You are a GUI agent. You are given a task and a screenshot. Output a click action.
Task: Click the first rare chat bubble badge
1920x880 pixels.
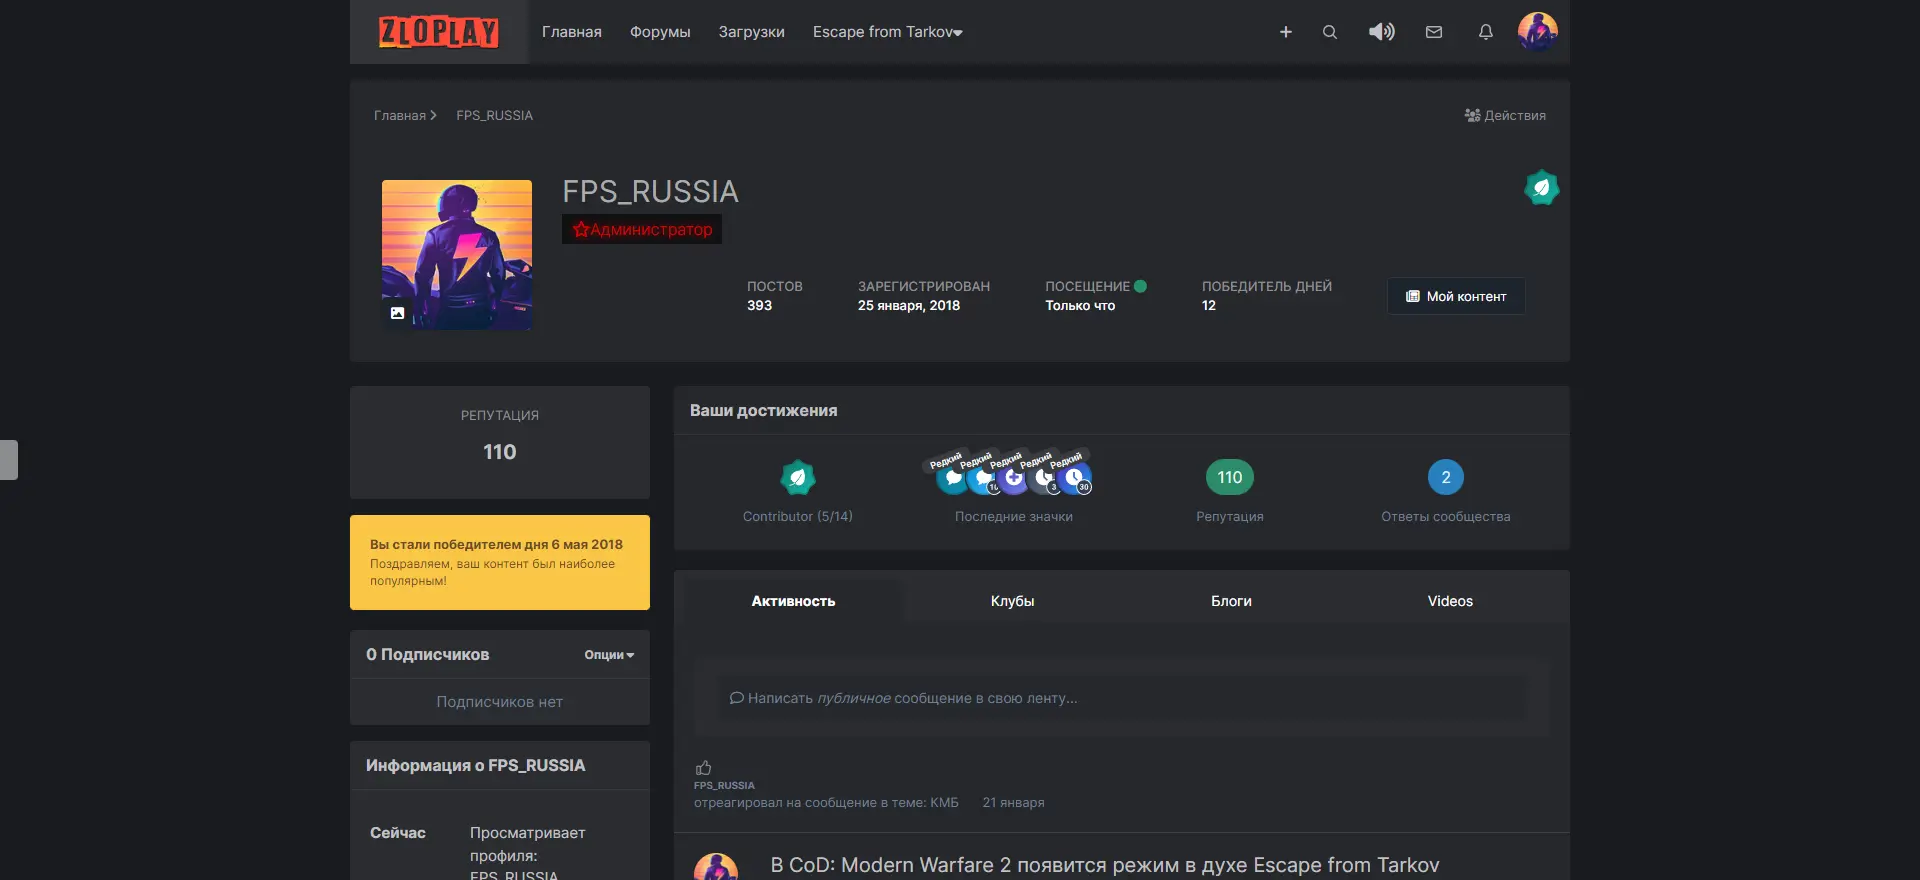tap(953, 479)
